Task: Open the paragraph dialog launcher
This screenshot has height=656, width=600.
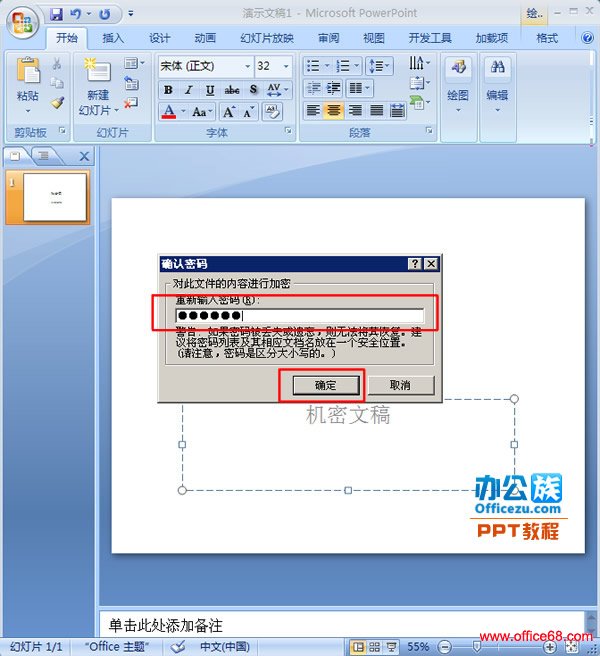Action: [429, 131]
